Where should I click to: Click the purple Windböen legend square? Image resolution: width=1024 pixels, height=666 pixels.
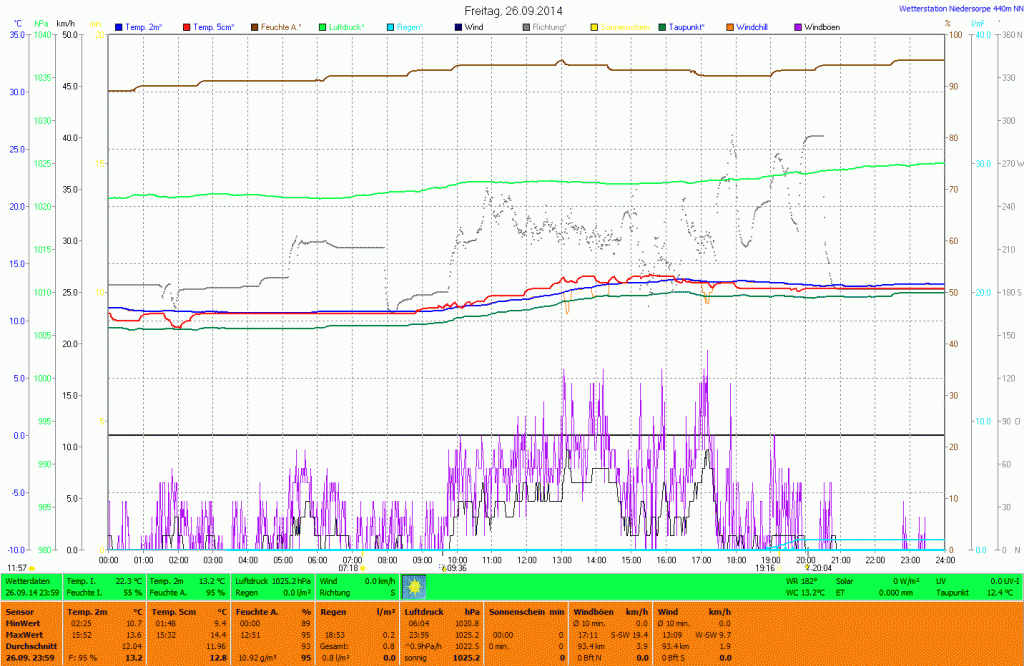(x=798, y=27)
